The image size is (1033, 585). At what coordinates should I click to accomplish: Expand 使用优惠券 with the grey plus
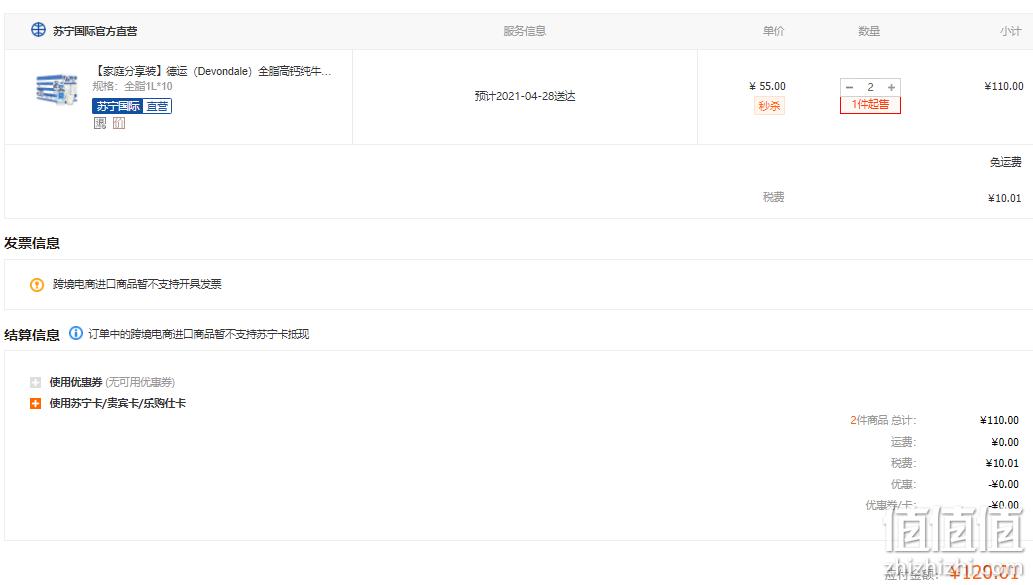click(x=36, y=382)
